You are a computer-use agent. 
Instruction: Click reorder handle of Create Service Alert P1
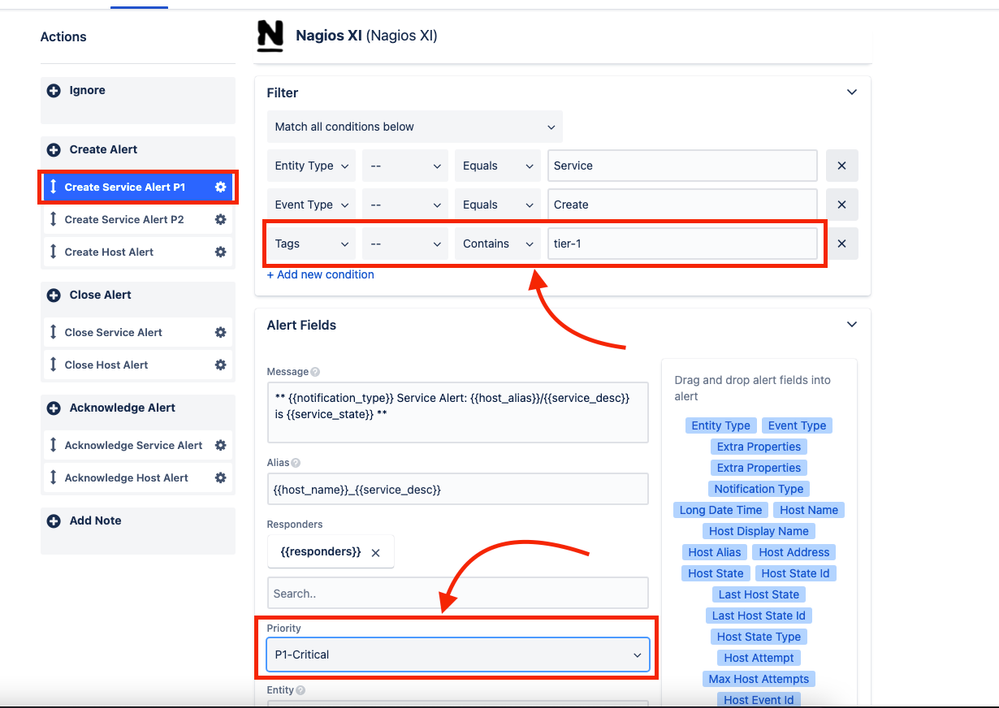click(x=53, y=186)
